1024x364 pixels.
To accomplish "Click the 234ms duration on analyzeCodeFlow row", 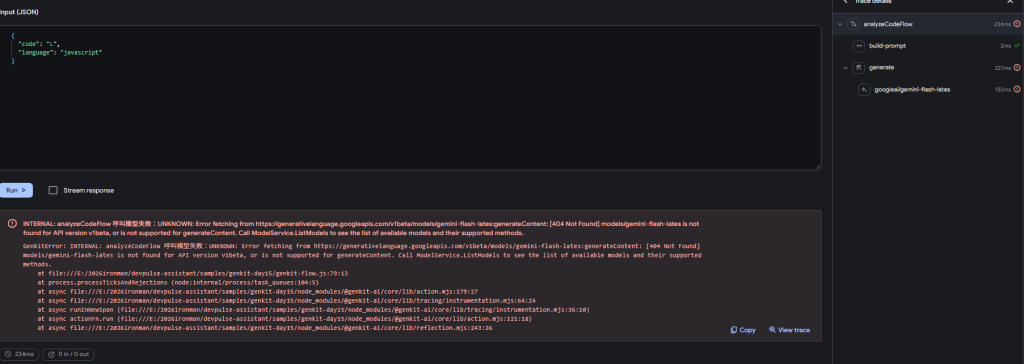I will (1002, 24).
